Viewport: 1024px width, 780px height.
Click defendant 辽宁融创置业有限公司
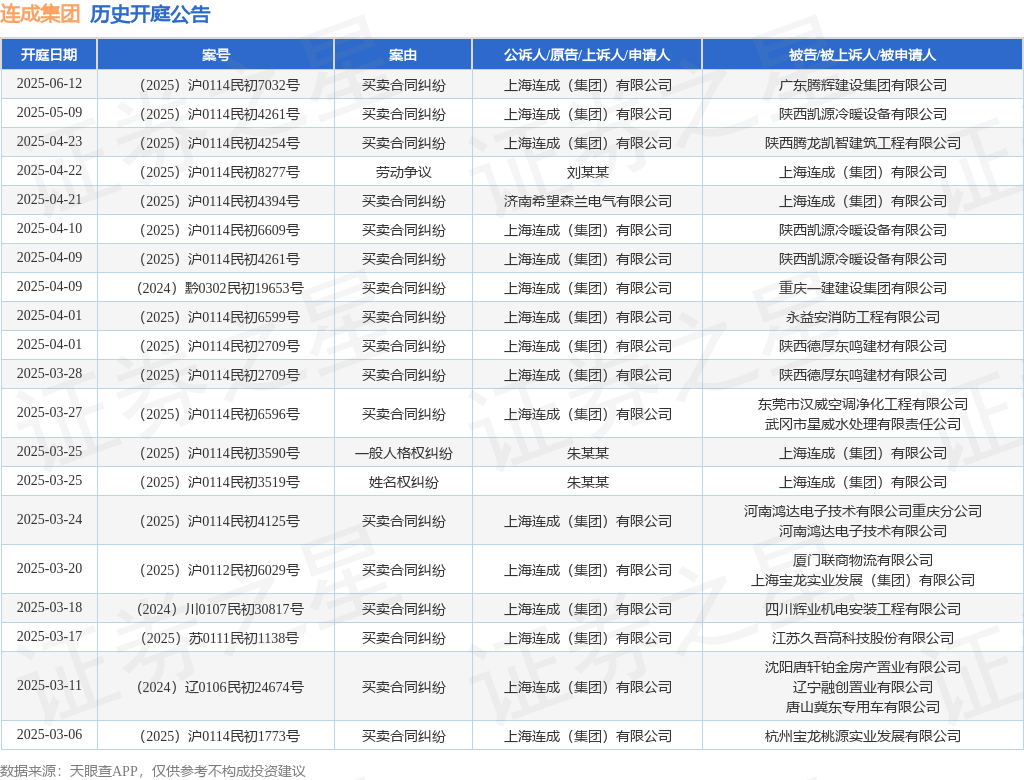pyautogui.click(x=863, y=687)
